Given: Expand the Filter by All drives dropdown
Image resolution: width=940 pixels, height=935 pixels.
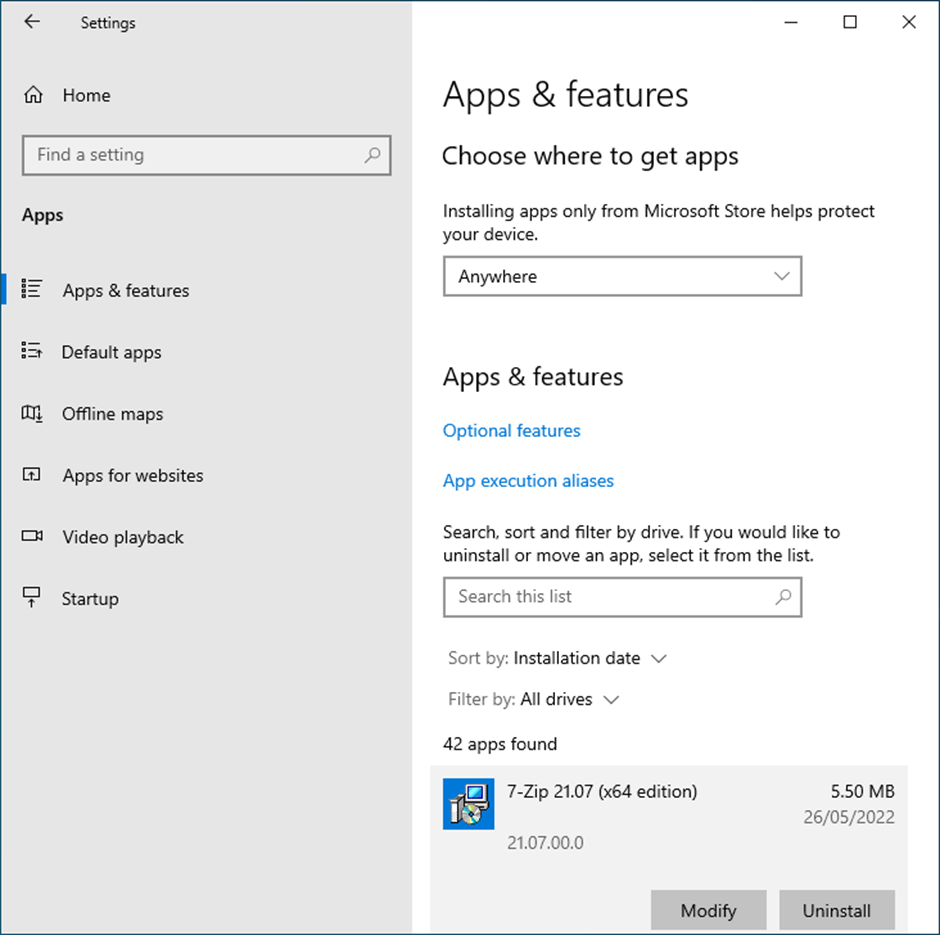Looking at the screenshot, I should 534,699.
